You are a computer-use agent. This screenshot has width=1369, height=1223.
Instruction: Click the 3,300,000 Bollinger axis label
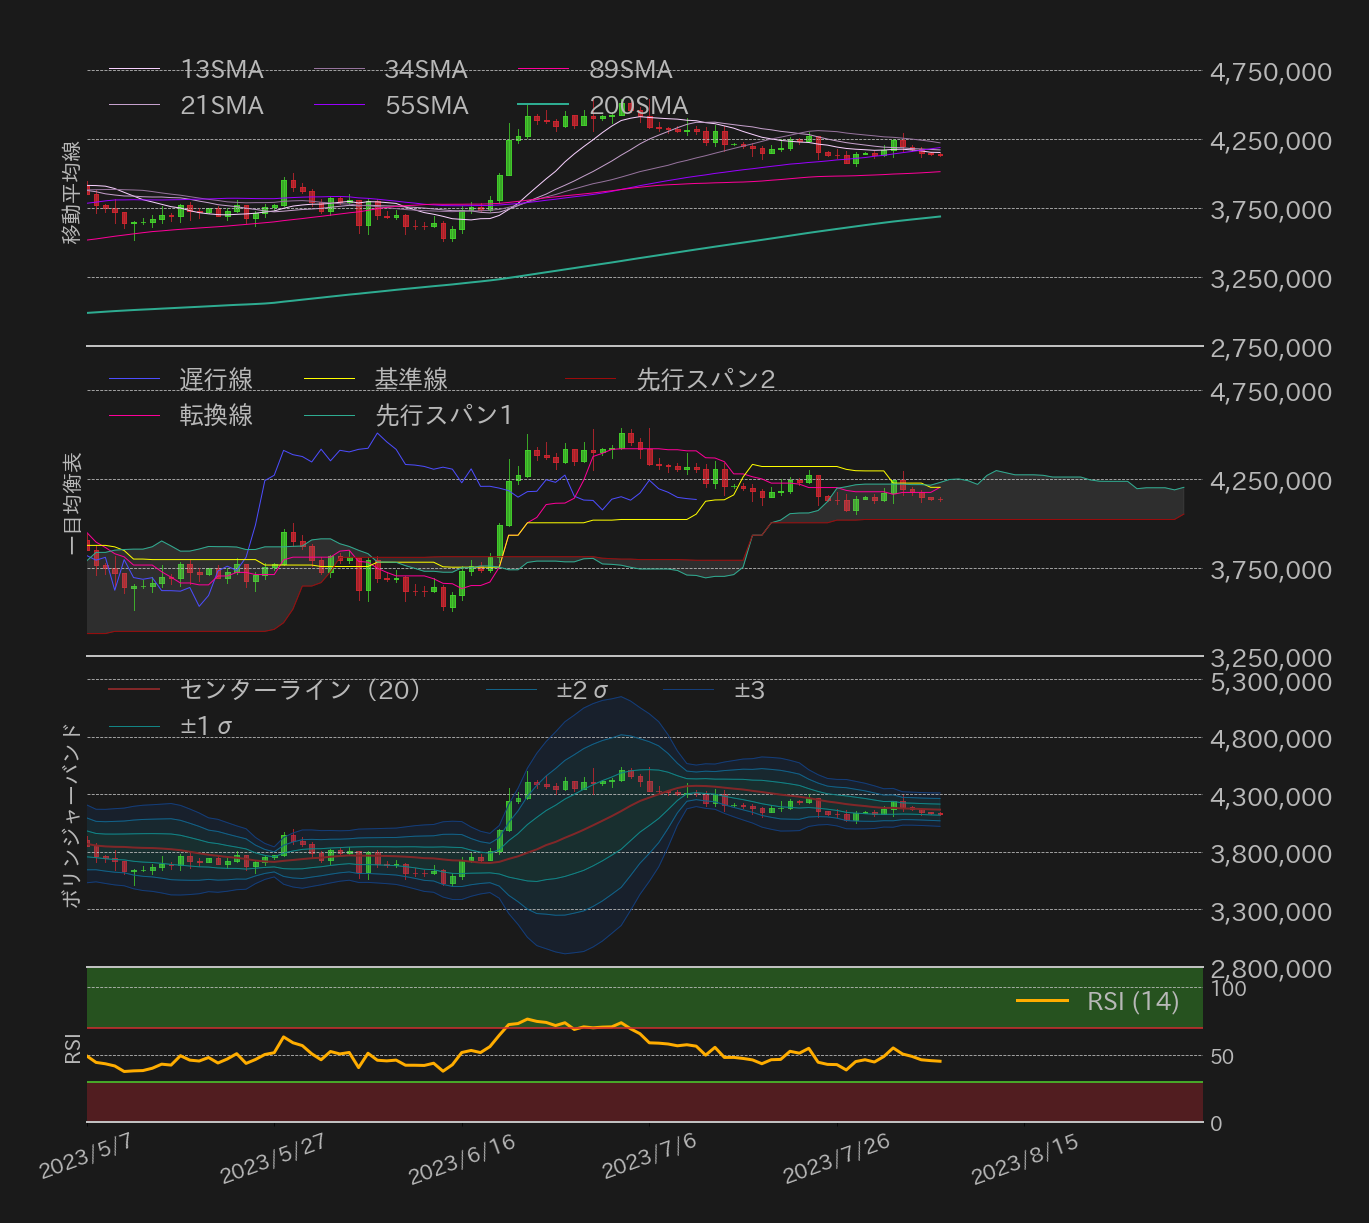coord(1271,912)
